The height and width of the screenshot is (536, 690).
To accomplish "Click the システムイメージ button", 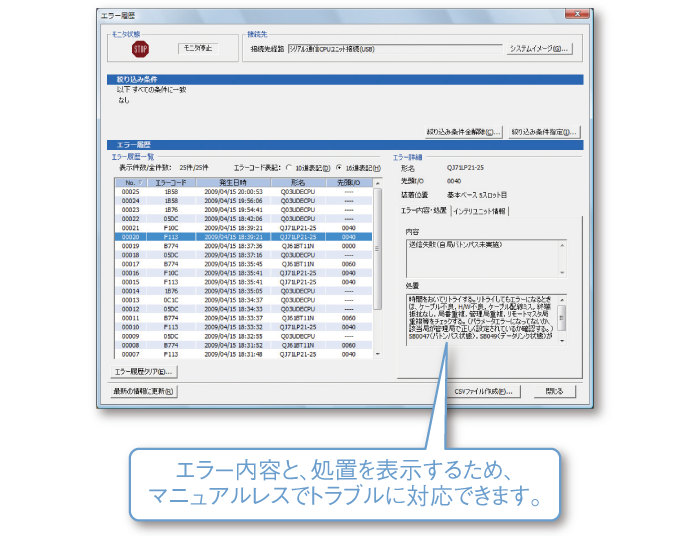I will 538,48.
